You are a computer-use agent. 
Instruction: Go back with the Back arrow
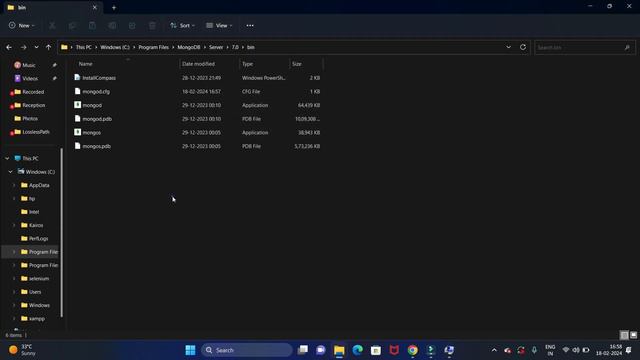coord(9,47)
